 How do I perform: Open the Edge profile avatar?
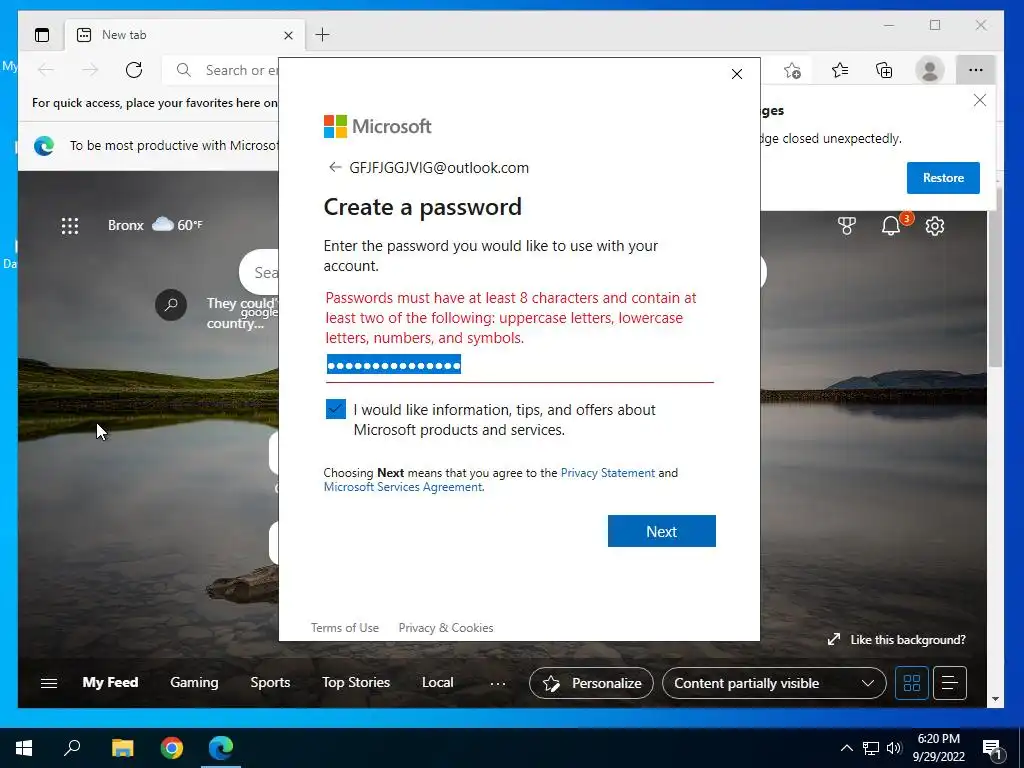tap(930, 70)
